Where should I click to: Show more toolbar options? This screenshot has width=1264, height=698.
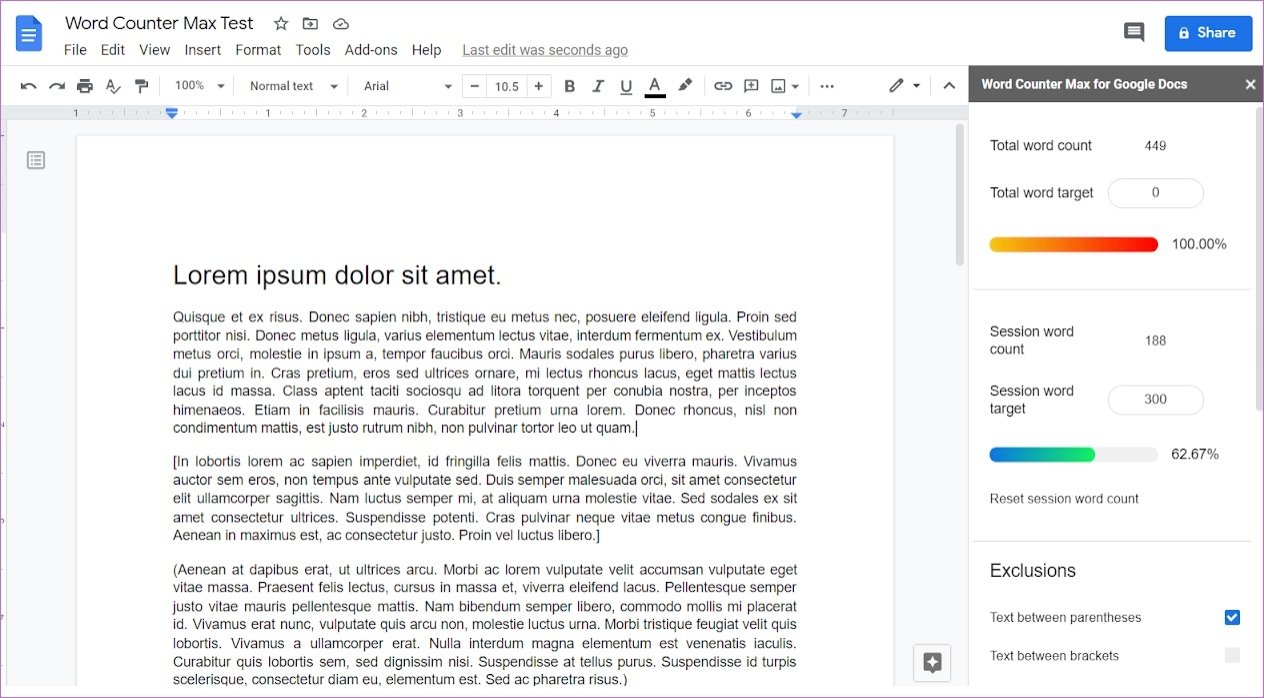pos(827,86)
